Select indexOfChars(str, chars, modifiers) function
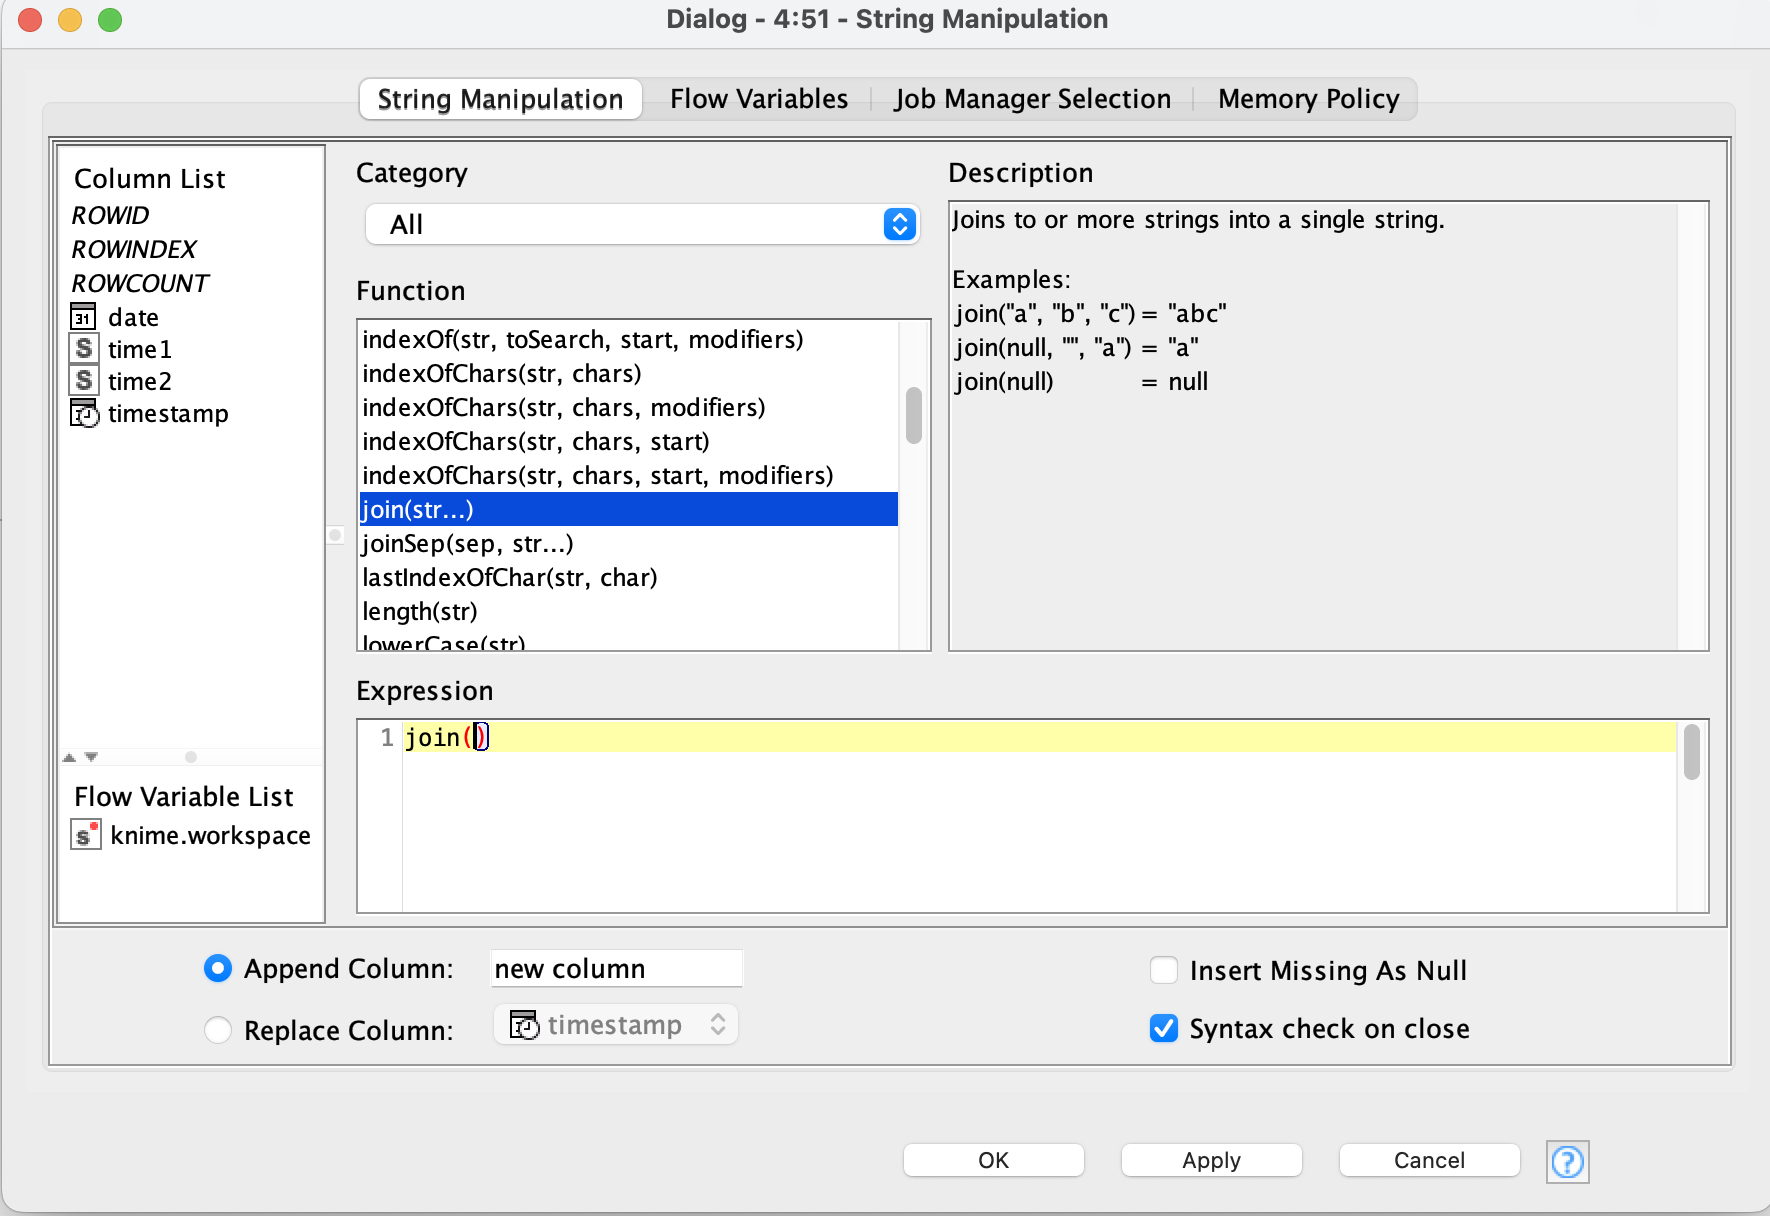The image size is (1770, 1216). coord(628,407)
